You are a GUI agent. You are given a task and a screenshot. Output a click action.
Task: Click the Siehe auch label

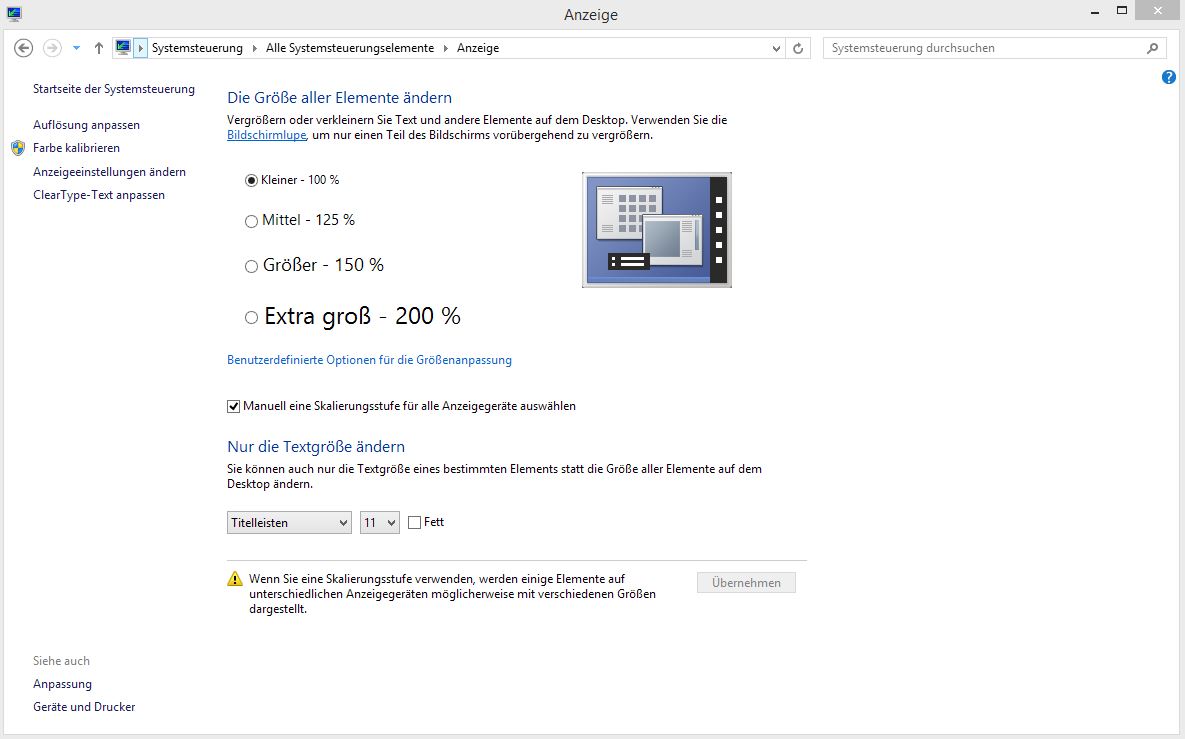[61, 660]
